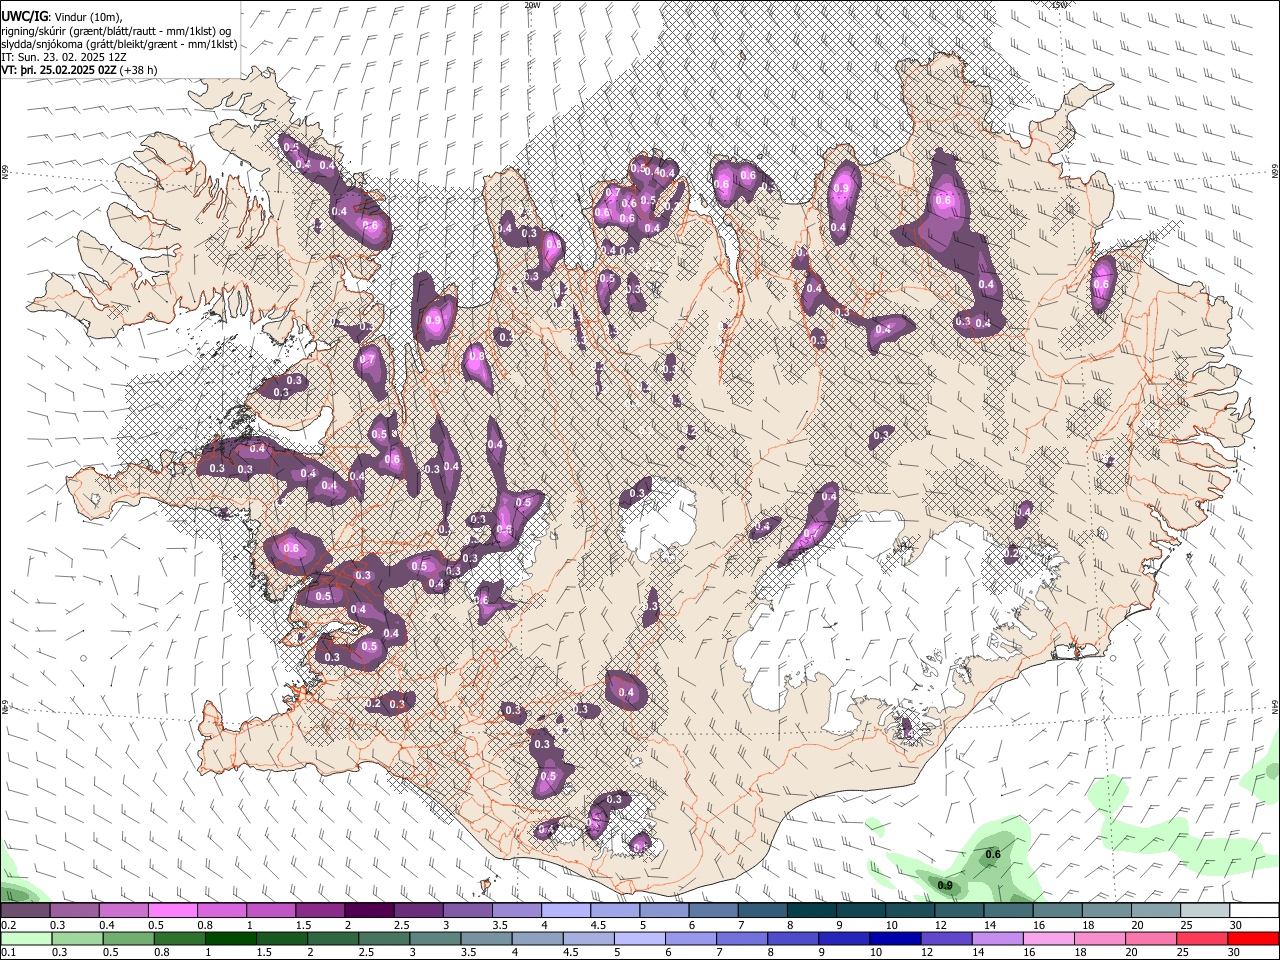
Task: Click the dusky purple 0.2–0.3 snow legend swatch
Action: click(x=26, y=911)
